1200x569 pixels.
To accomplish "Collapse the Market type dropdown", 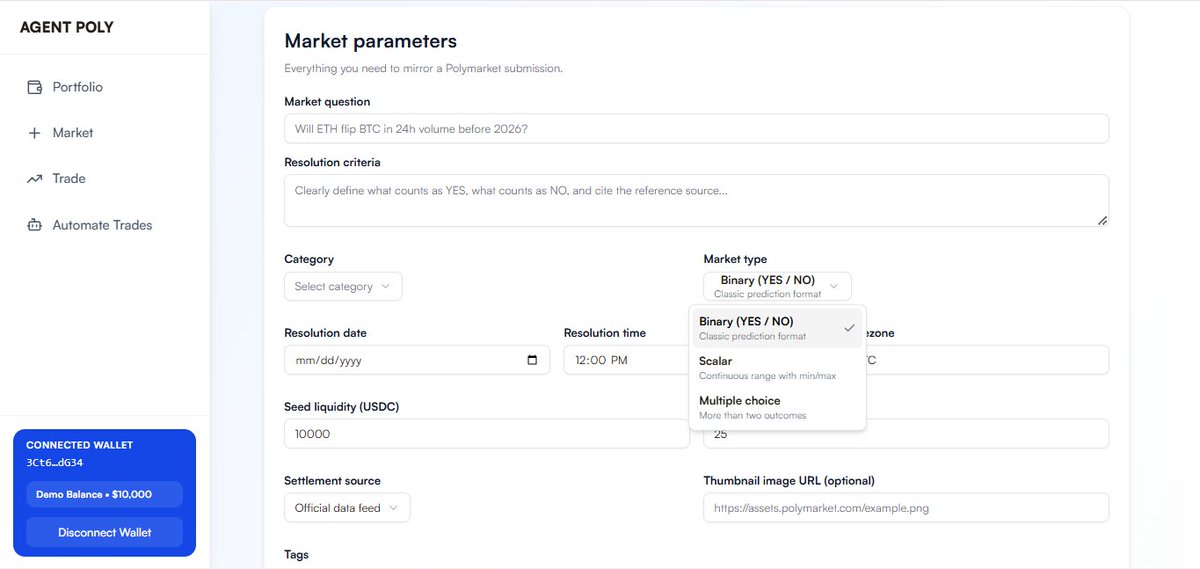I will pyautogui.click(x=777, y=286).
